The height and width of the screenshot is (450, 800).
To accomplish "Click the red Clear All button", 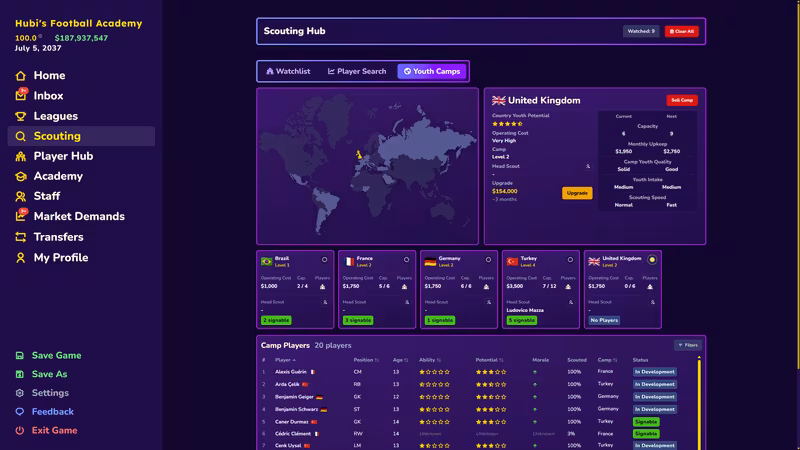I will coord(682,31).
